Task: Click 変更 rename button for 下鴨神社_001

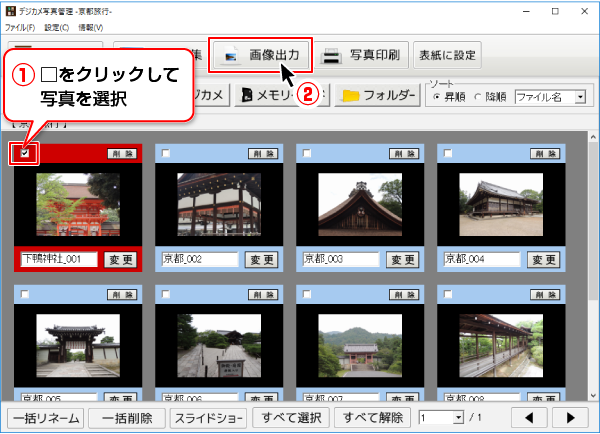Action: click(121, 260)
